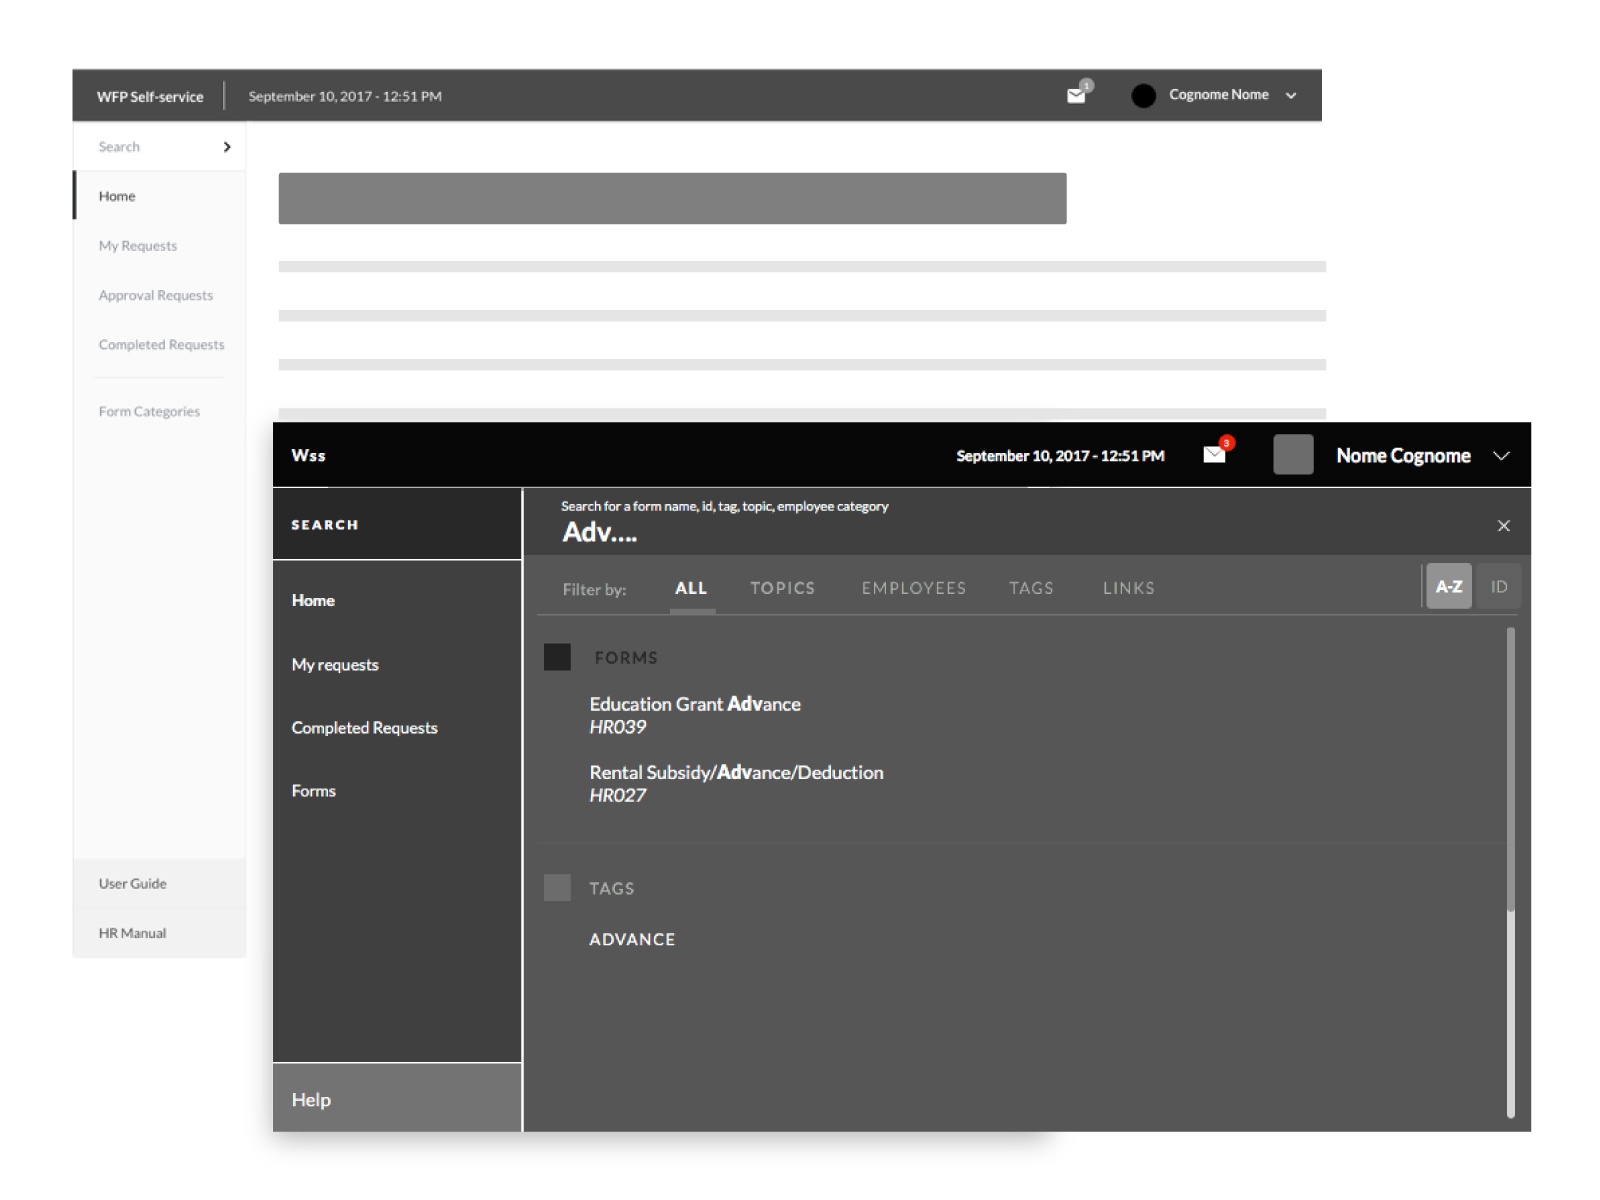Click the search results vertical scrollbar
The height and width of the screenshot is (1200, 1600).
1510,770
